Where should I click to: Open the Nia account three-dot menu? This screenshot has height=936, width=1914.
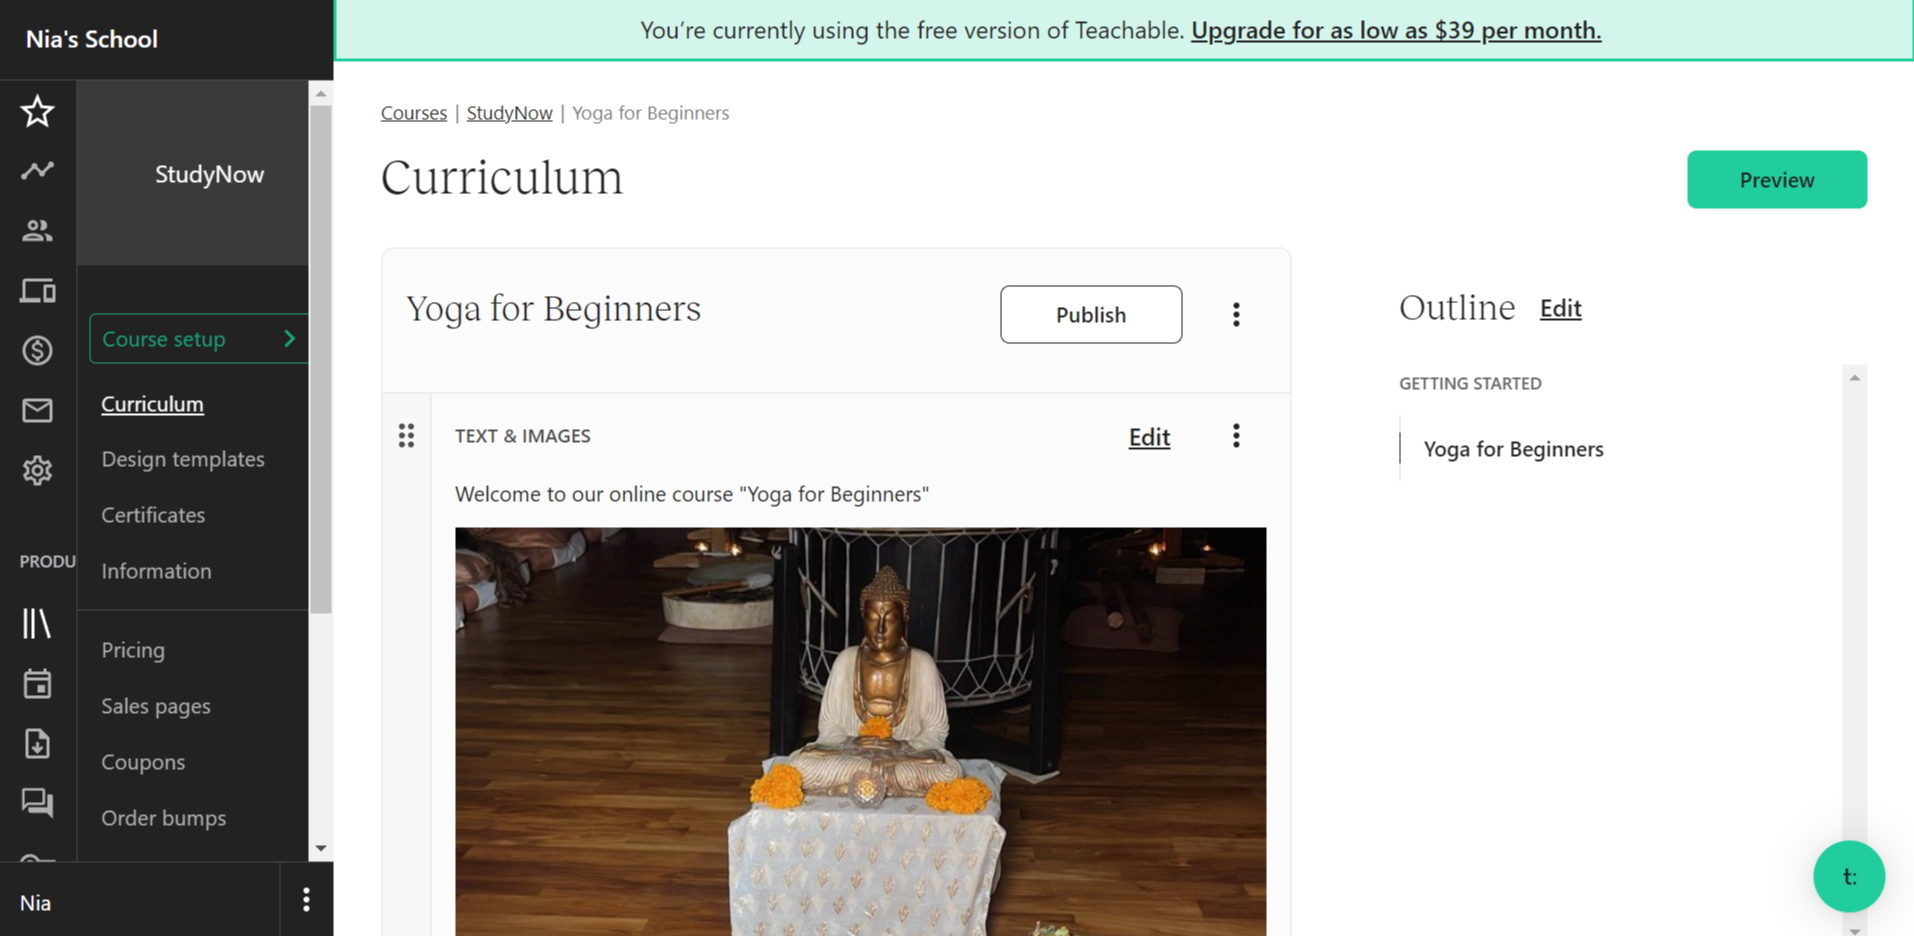[306, 900]
